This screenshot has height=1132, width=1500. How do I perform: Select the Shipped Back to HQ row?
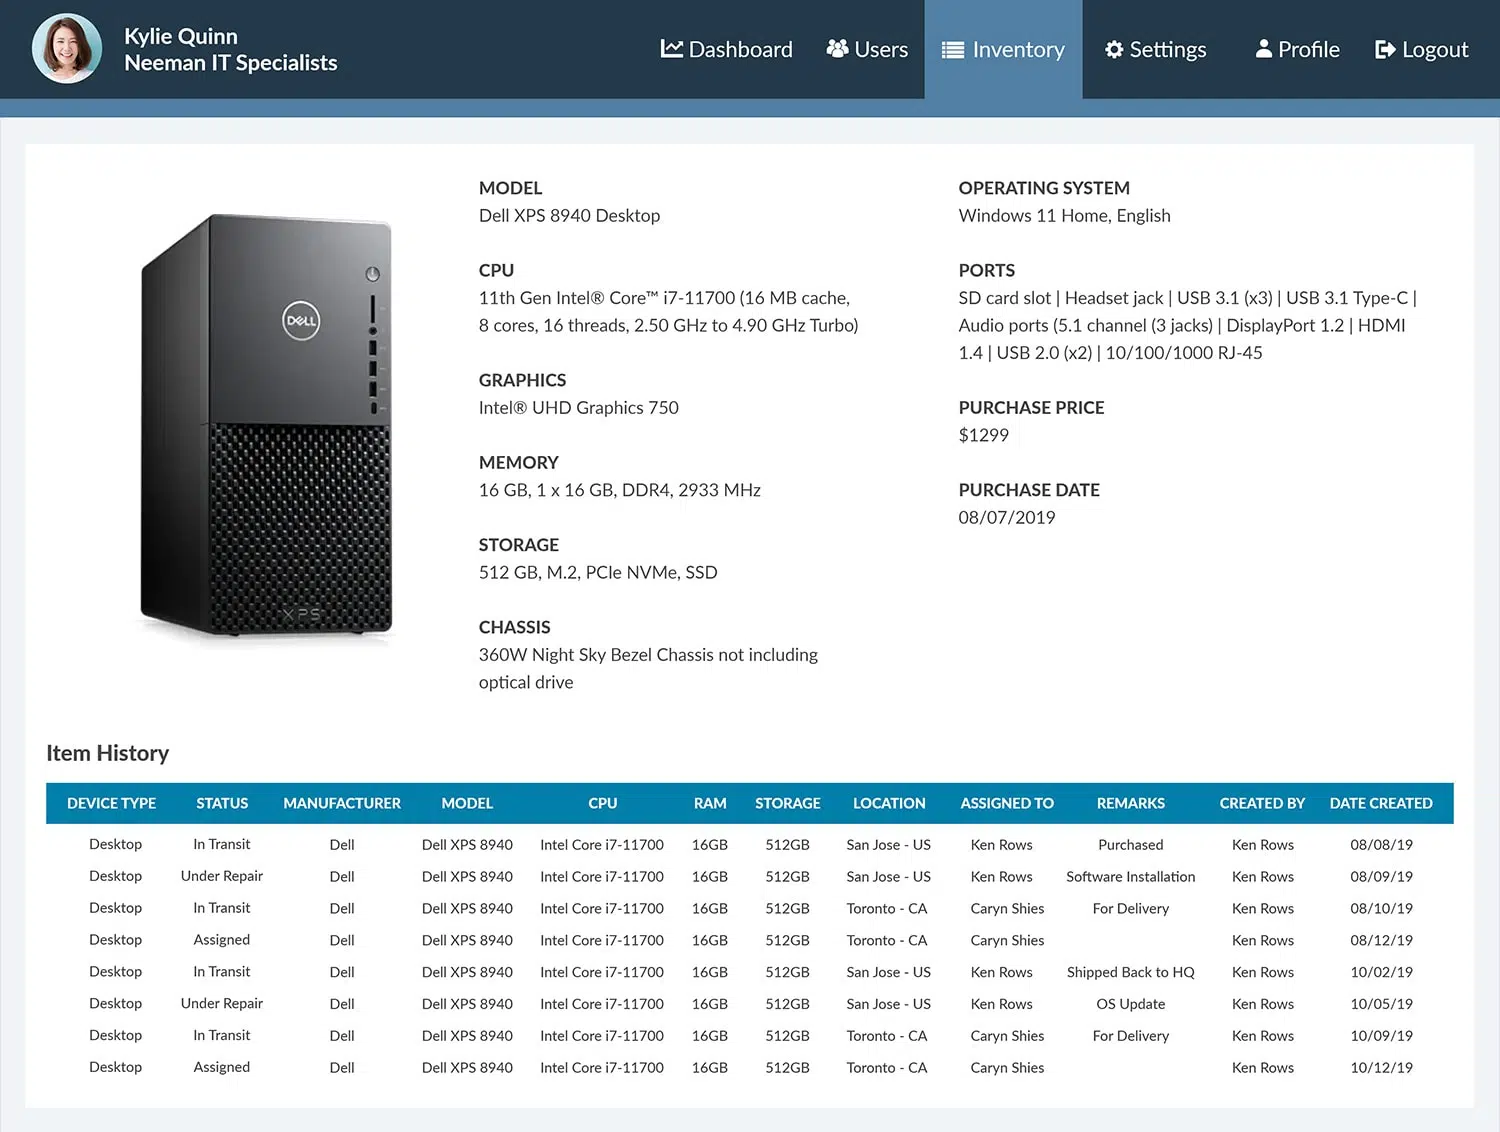pyautogui.click(x=1130, y=972)
